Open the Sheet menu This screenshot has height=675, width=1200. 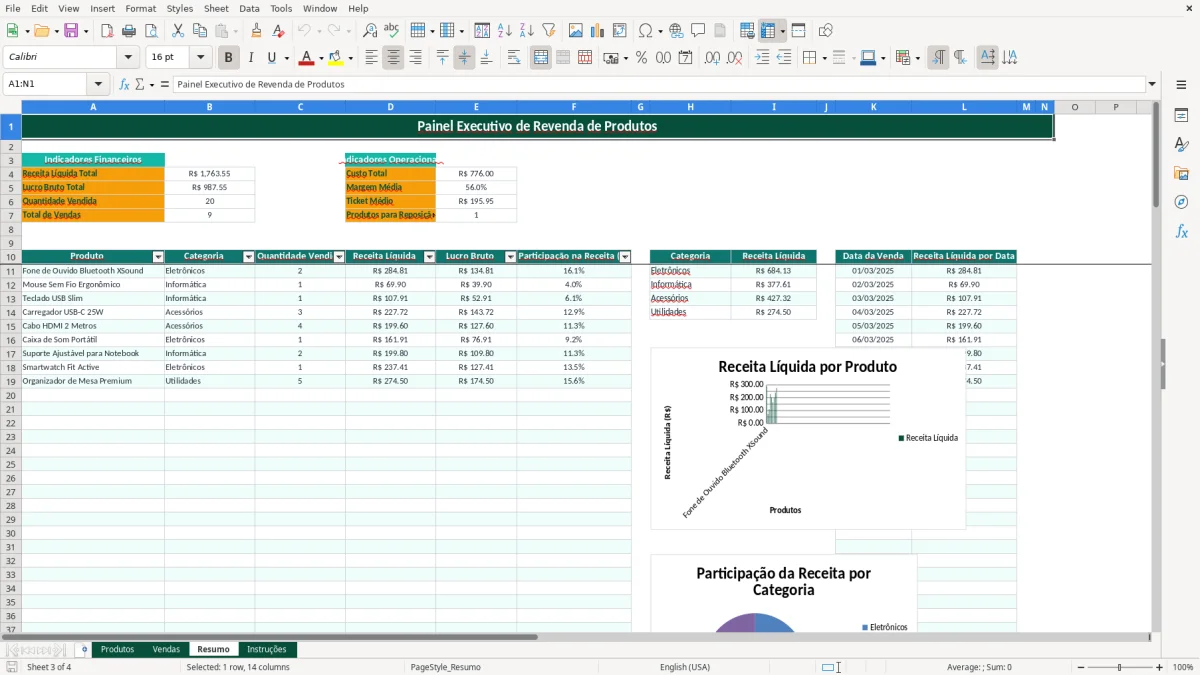coord(216,8)
